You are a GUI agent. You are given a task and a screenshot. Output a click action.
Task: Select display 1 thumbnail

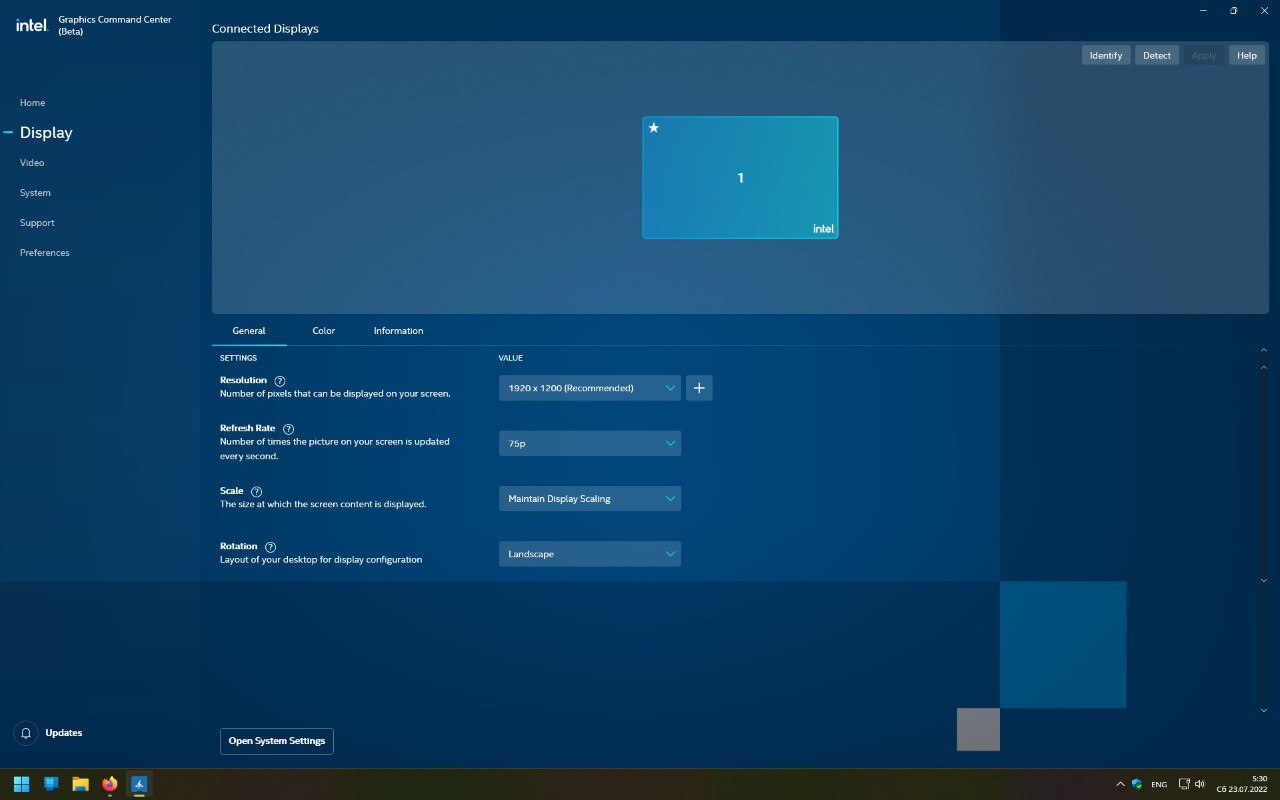740,178
